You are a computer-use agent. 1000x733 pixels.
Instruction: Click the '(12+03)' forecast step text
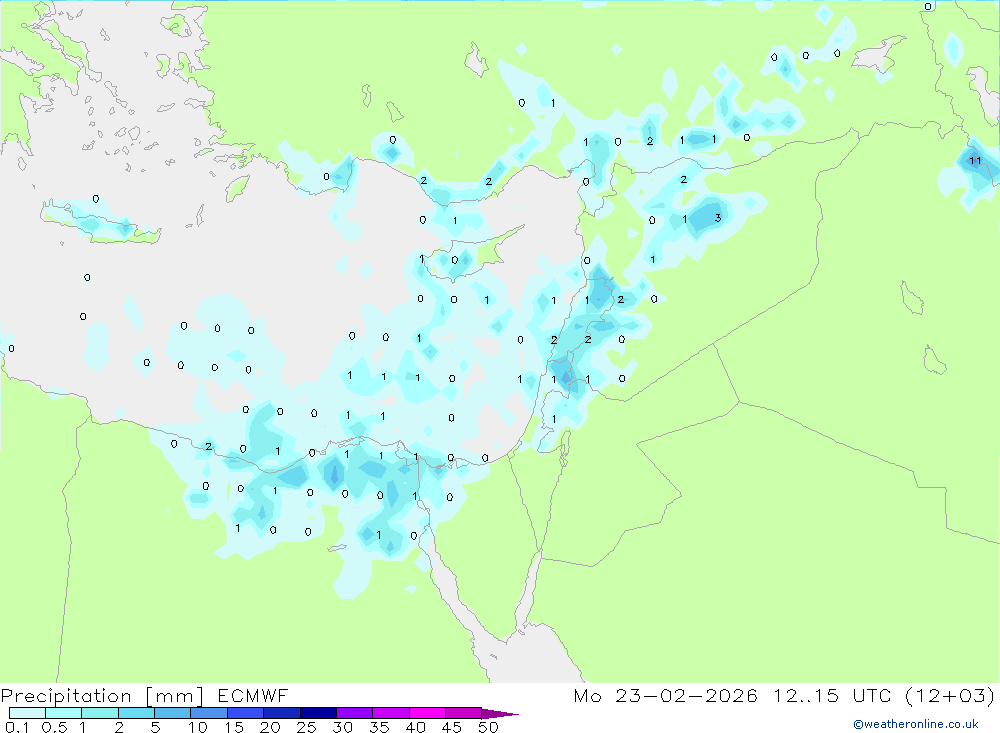click(950, 695)
